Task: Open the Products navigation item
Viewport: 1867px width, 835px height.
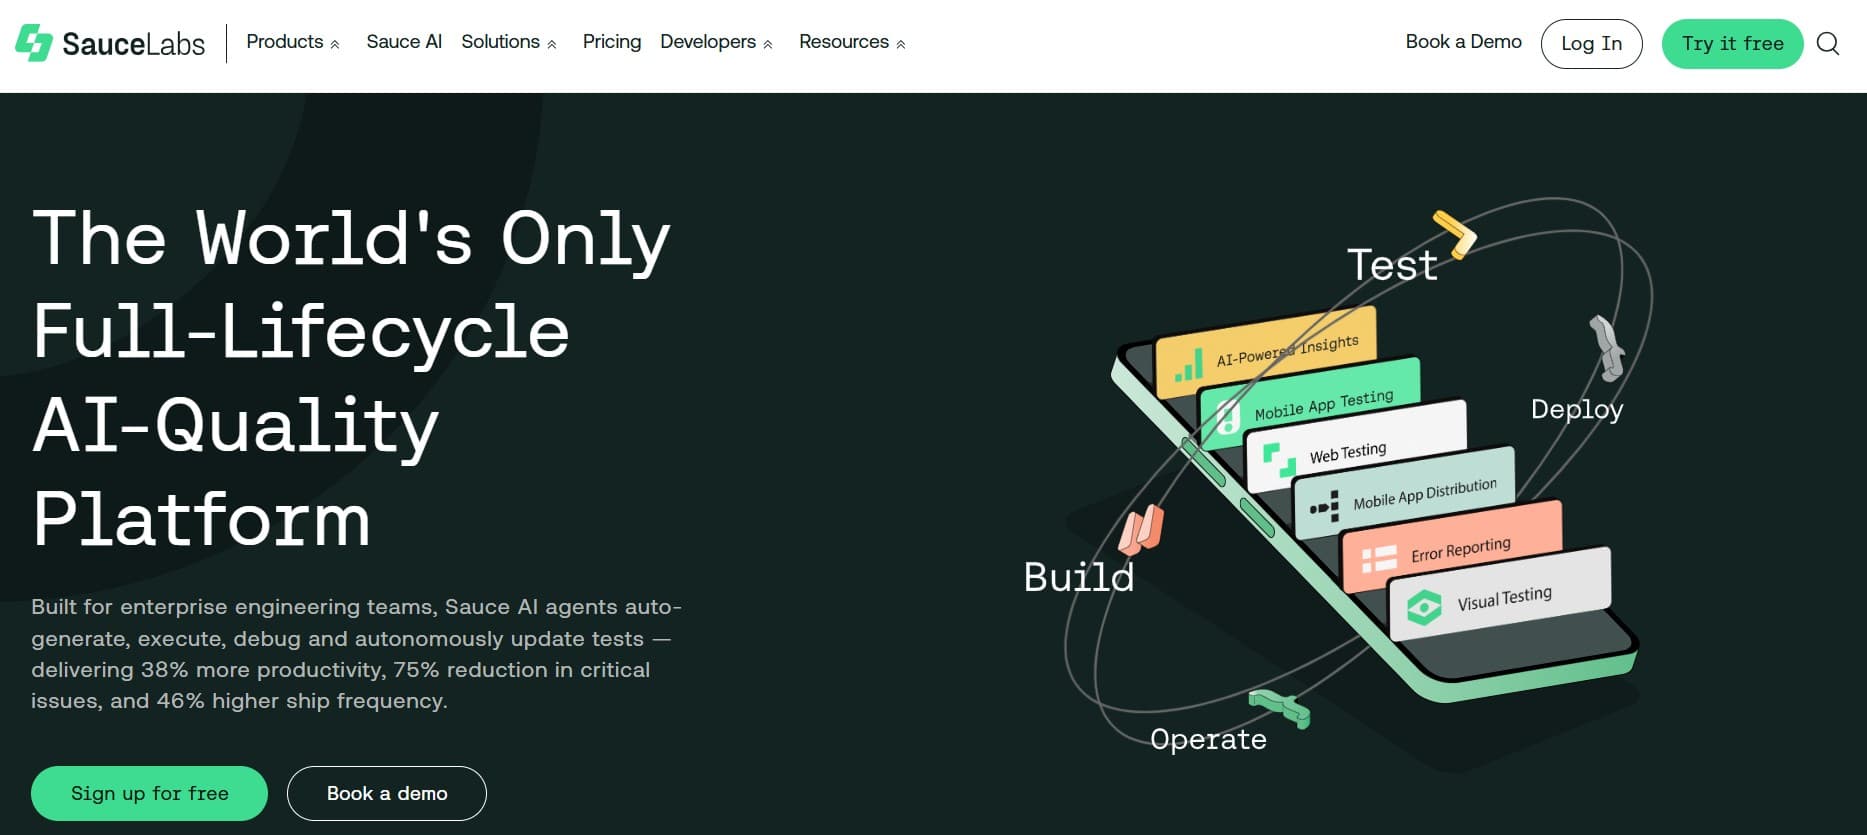Action: [285, 42]
